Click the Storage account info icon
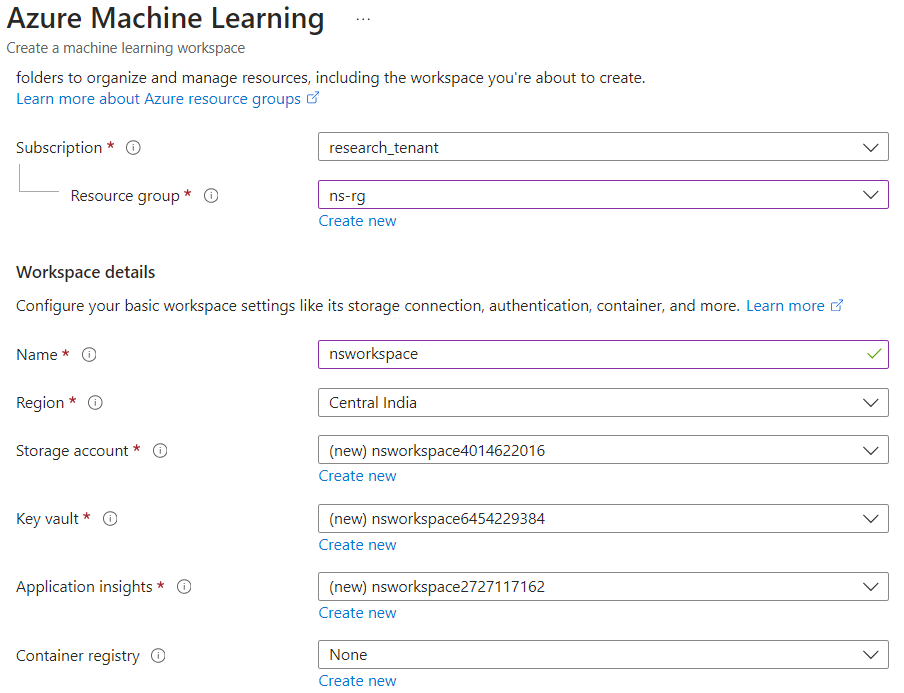Image resolution: width=904 pixels, height=693 pixels. click(x=160, y=451)
